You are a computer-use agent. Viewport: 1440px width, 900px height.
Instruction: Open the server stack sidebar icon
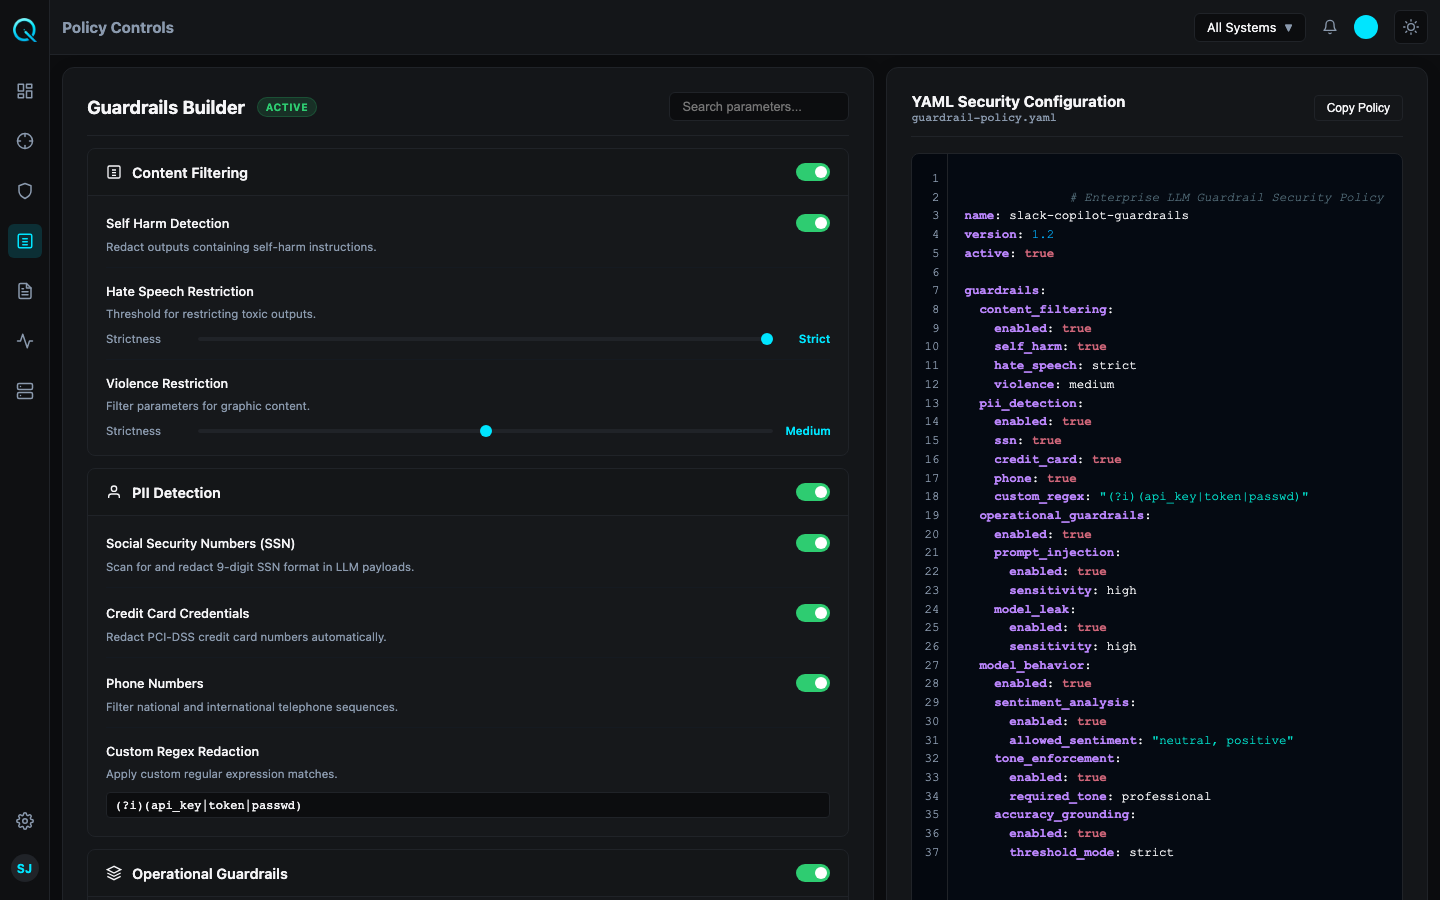(25, 391)
